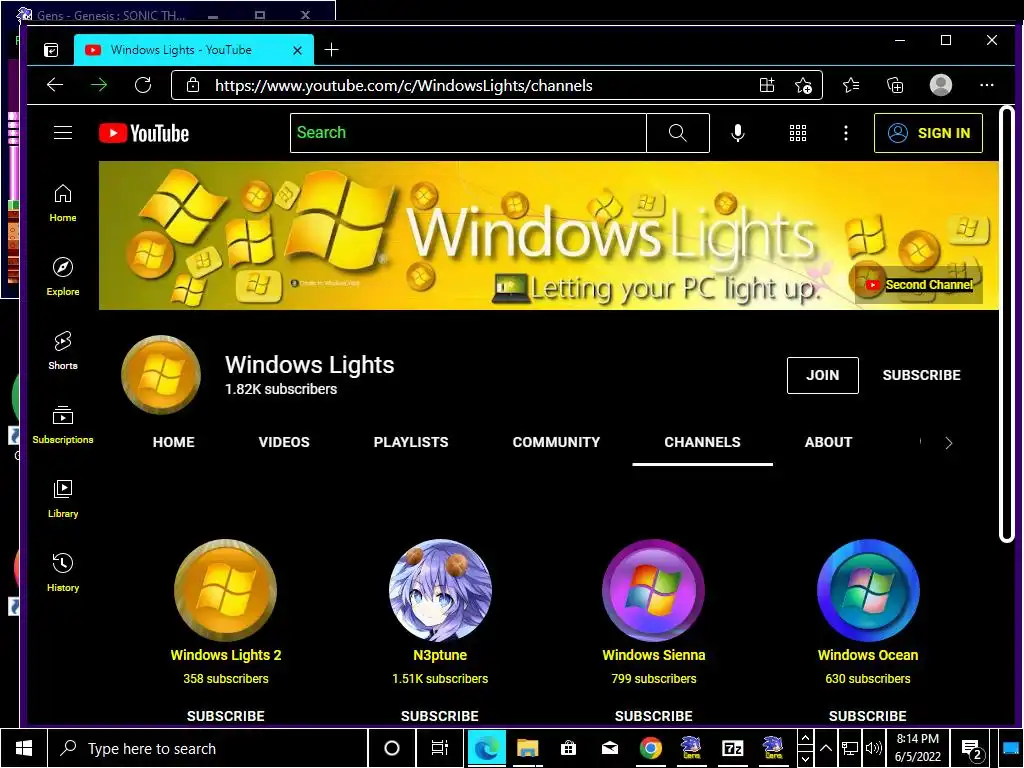Image resolution: width=1024 pixels, height=768 pixels.
Task: Open Subscriptions in the sidebar
Action: pos(63,424)
